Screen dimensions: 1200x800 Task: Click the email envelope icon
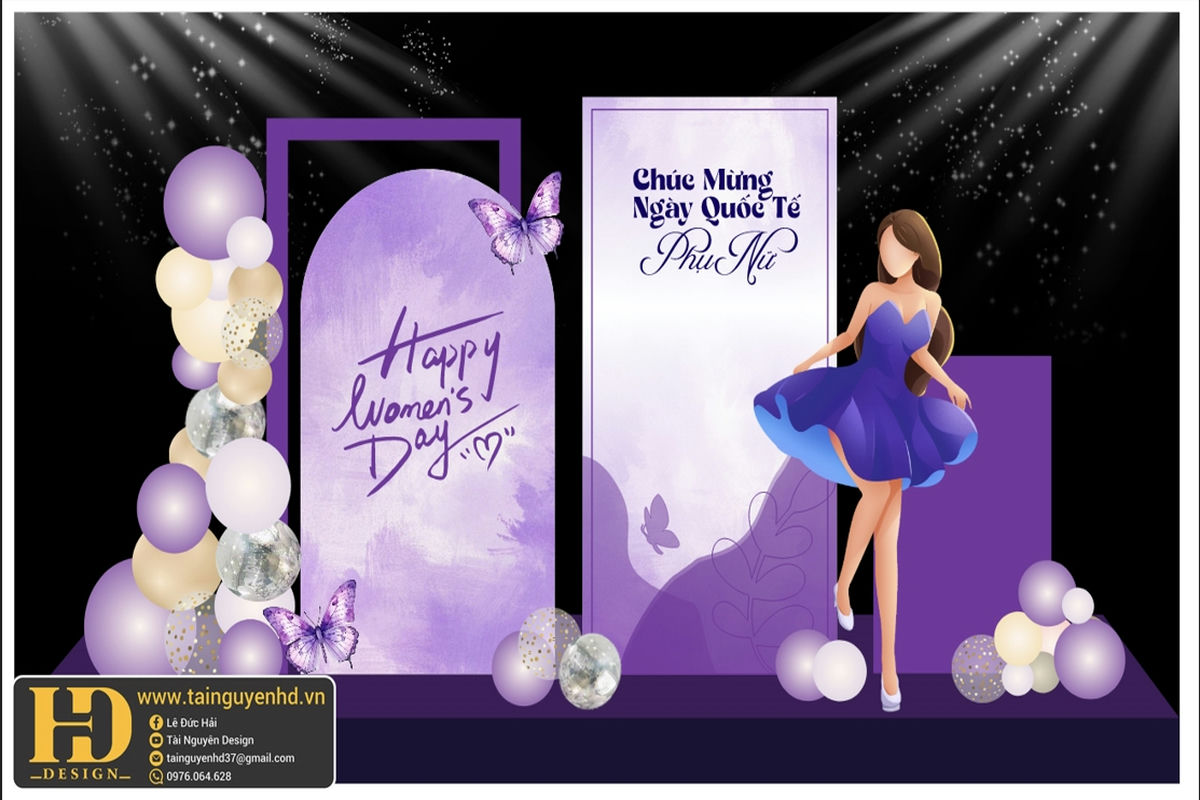156,758
